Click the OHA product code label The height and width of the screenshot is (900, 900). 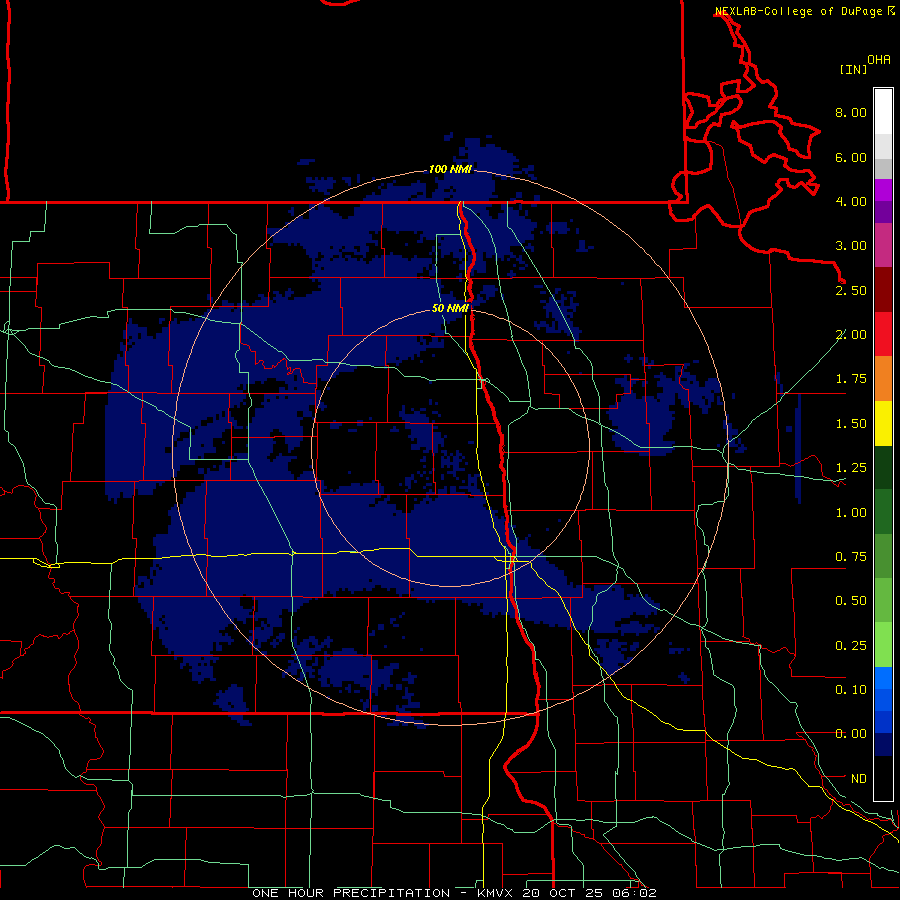[879, 60]
